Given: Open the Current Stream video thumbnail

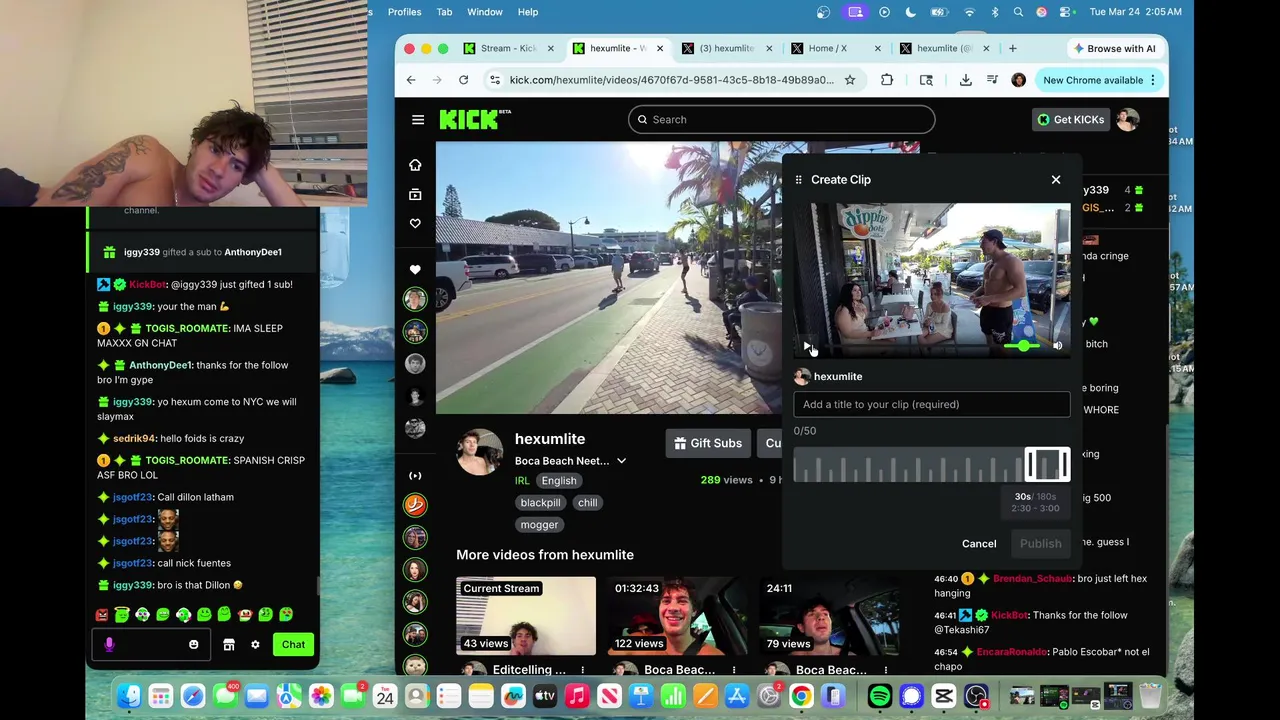Looking at the screenshot, I should tap(526, 616).
